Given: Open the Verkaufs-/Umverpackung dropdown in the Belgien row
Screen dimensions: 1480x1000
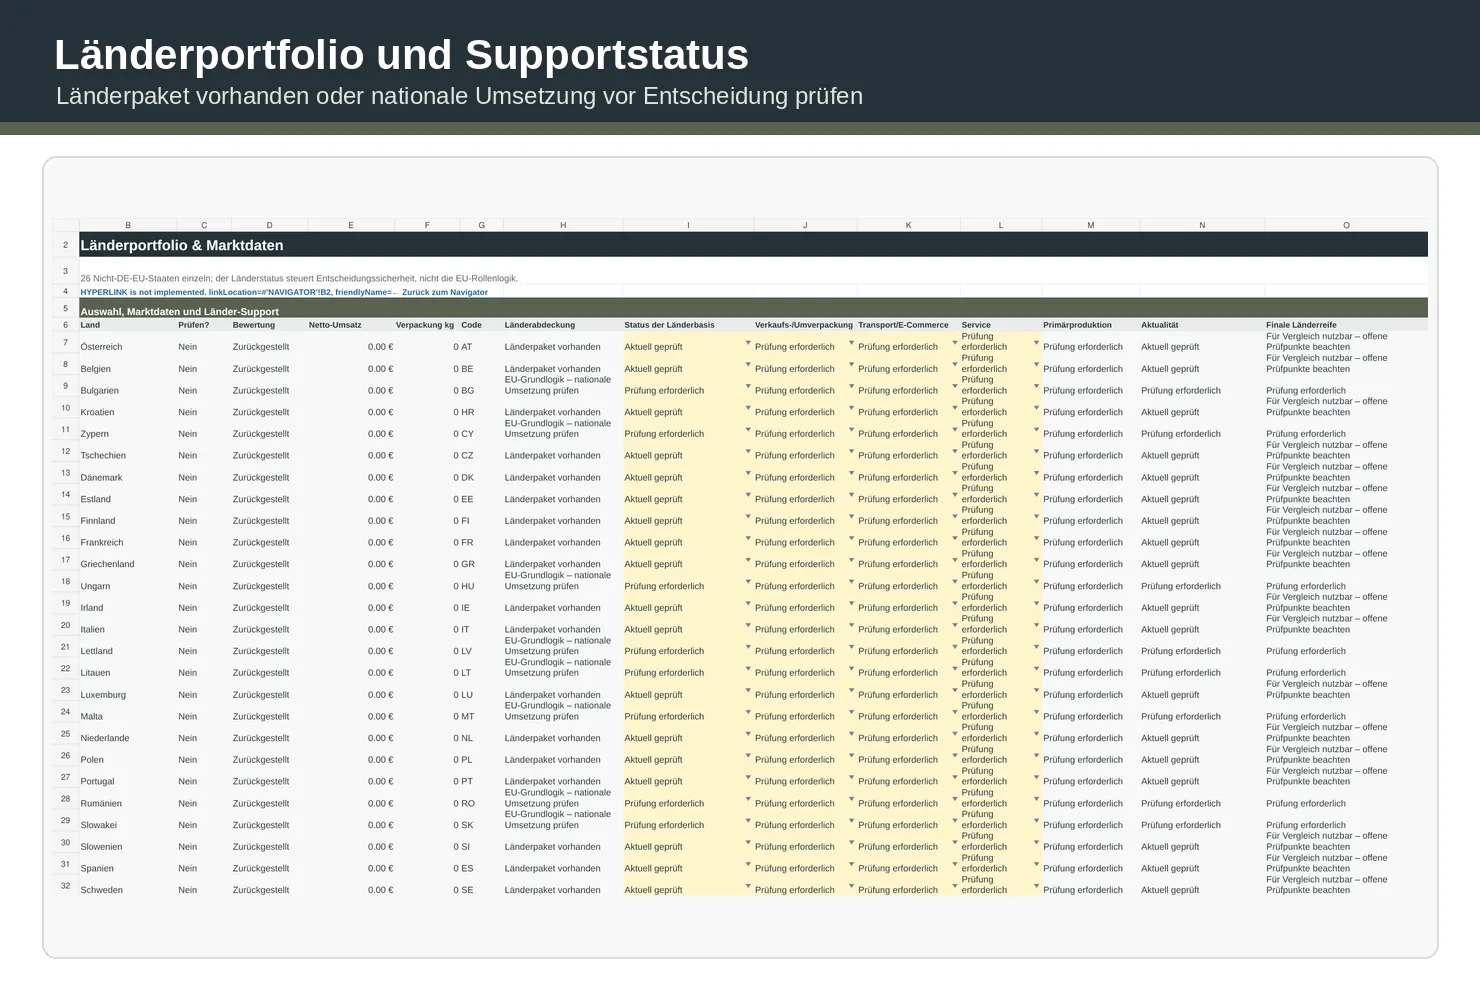Looking at the screenshot, I should (x=852, y=365).
